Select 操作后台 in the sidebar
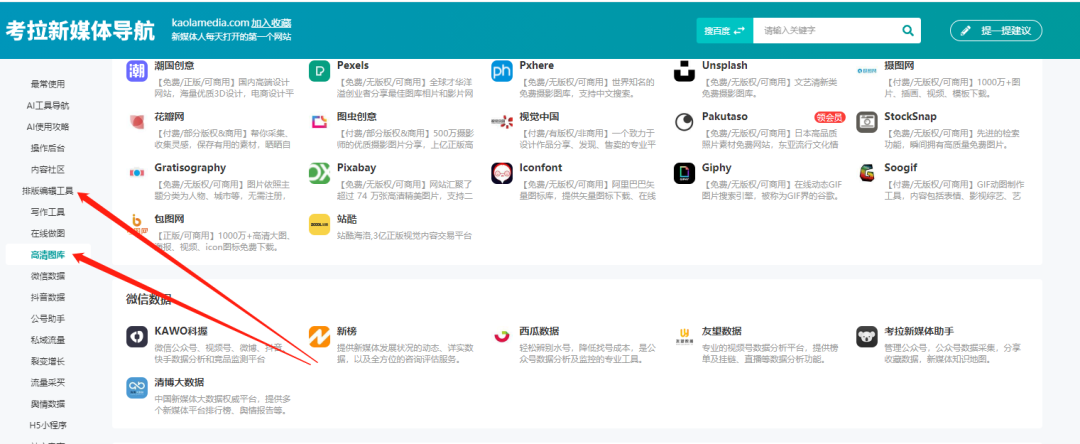 point(48,148)
